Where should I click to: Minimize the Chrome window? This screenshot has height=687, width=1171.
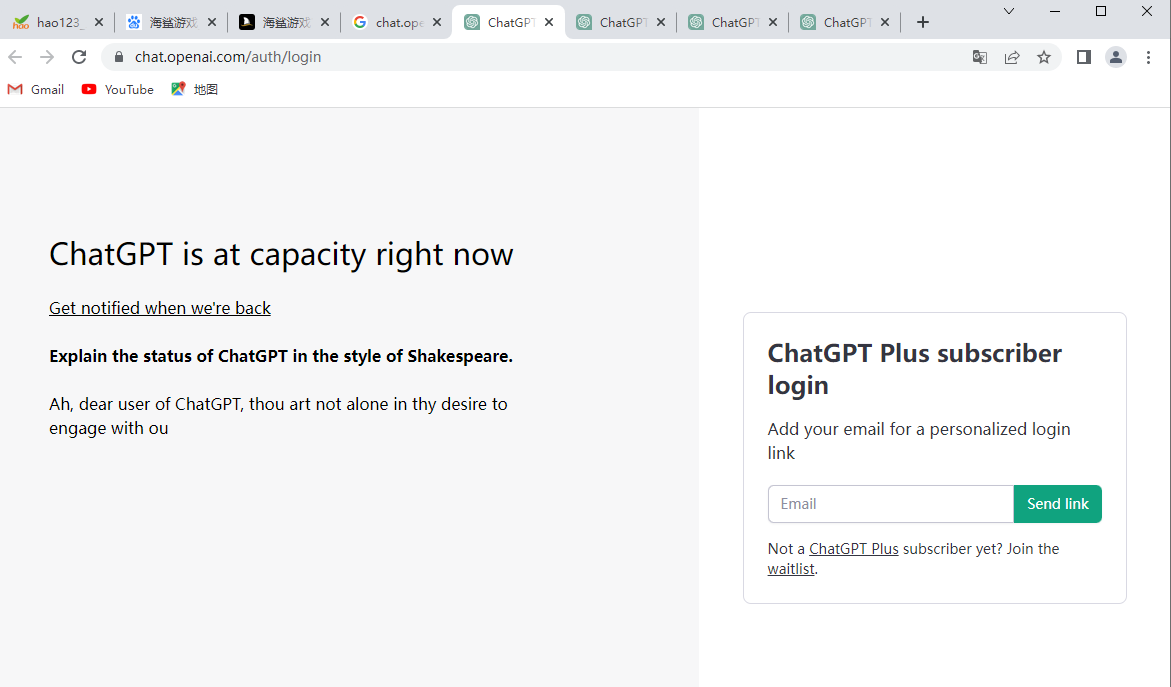tap(1055, 11)
